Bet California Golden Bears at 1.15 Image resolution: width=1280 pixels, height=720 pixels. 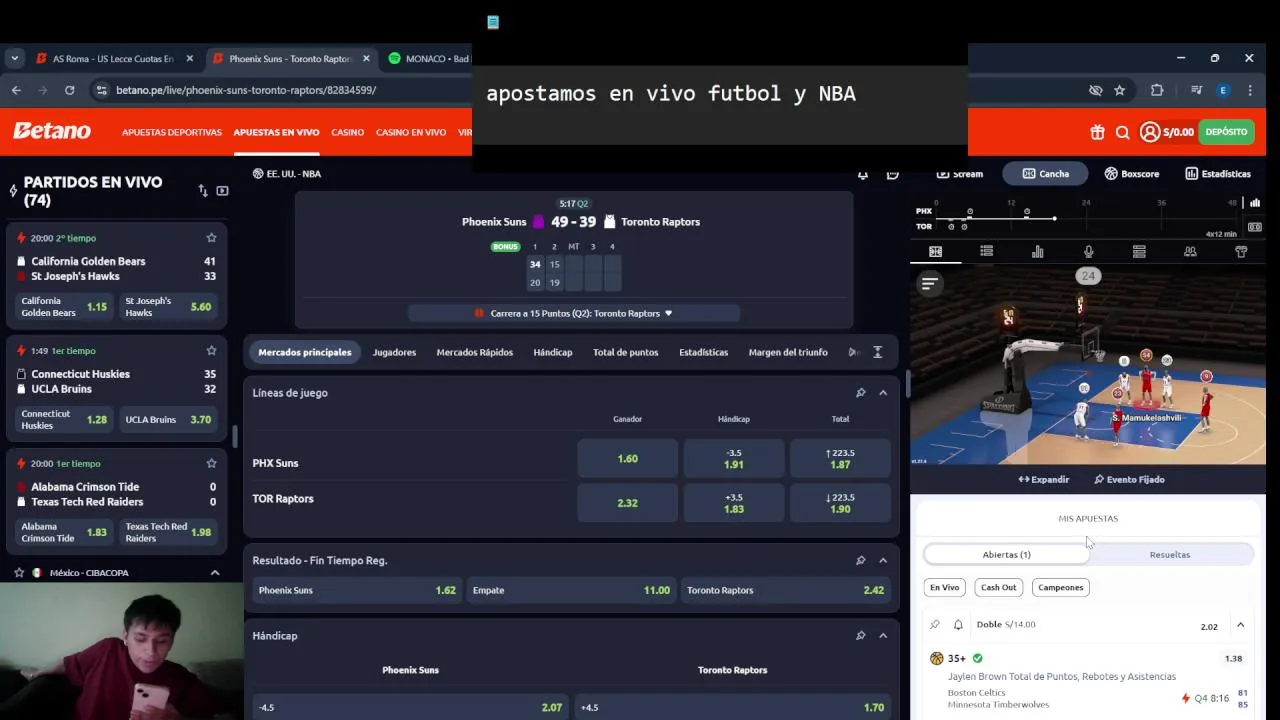coord(63,307)
